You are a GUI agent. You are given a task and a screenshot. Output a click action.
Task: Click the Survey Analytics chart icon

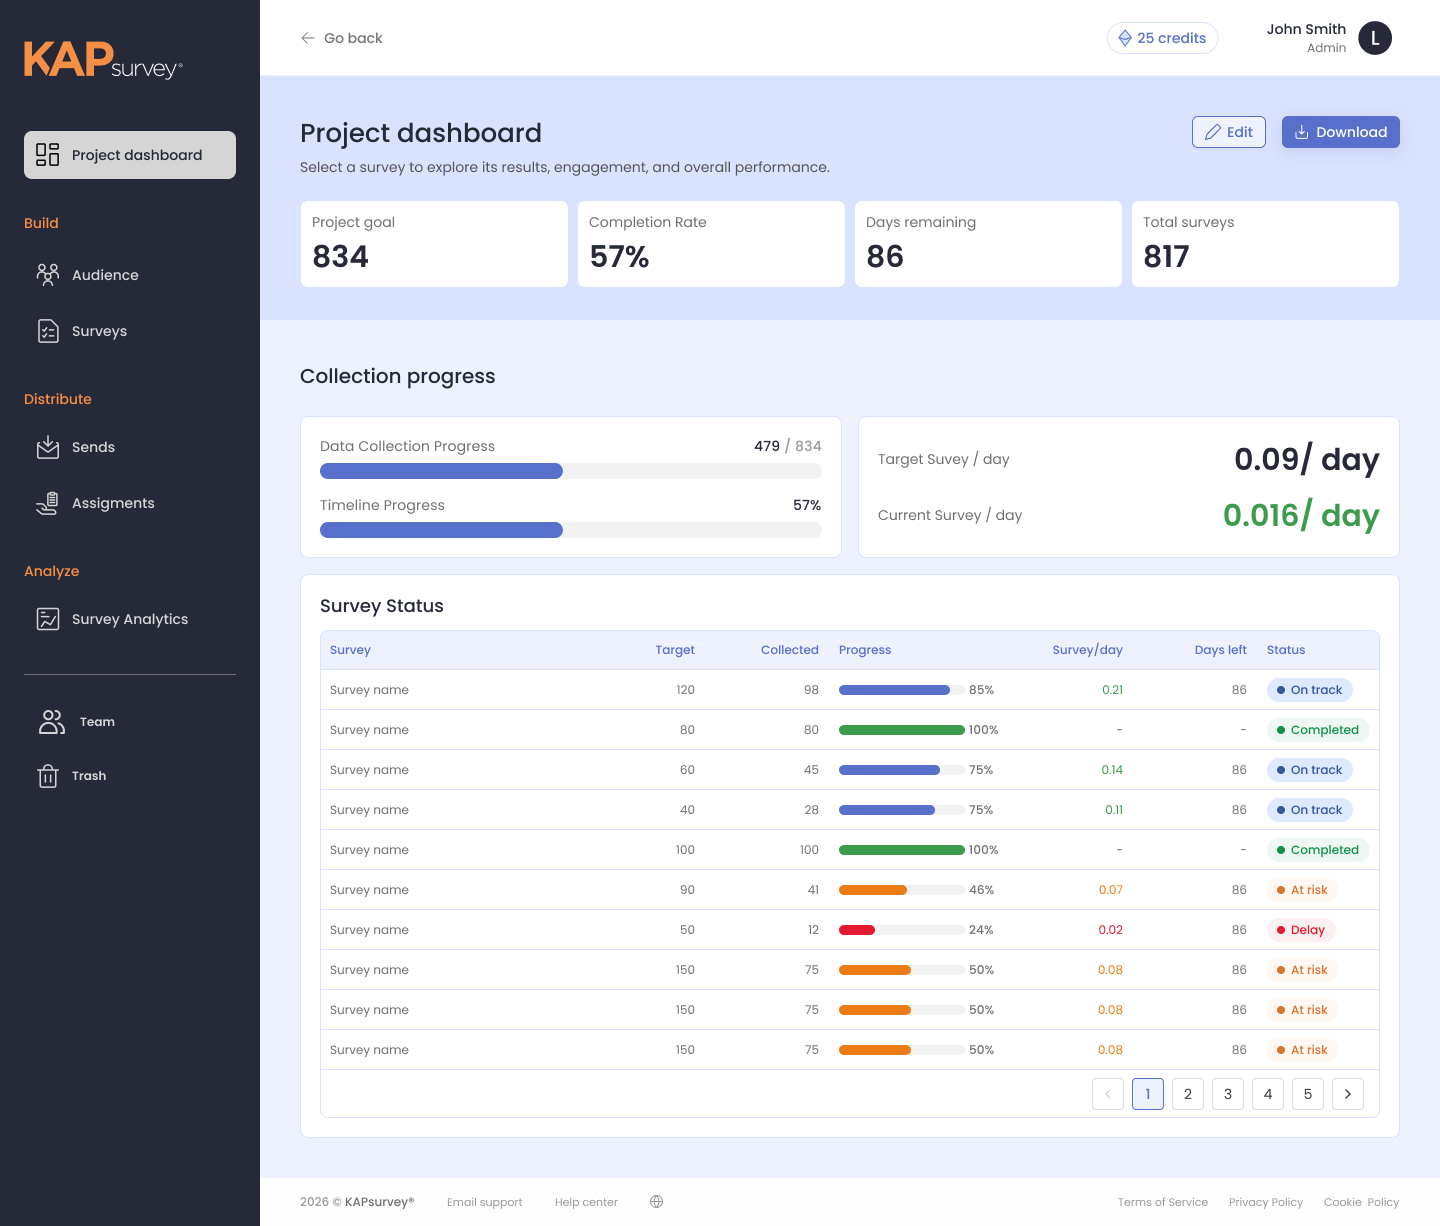[x=47, y=619]
